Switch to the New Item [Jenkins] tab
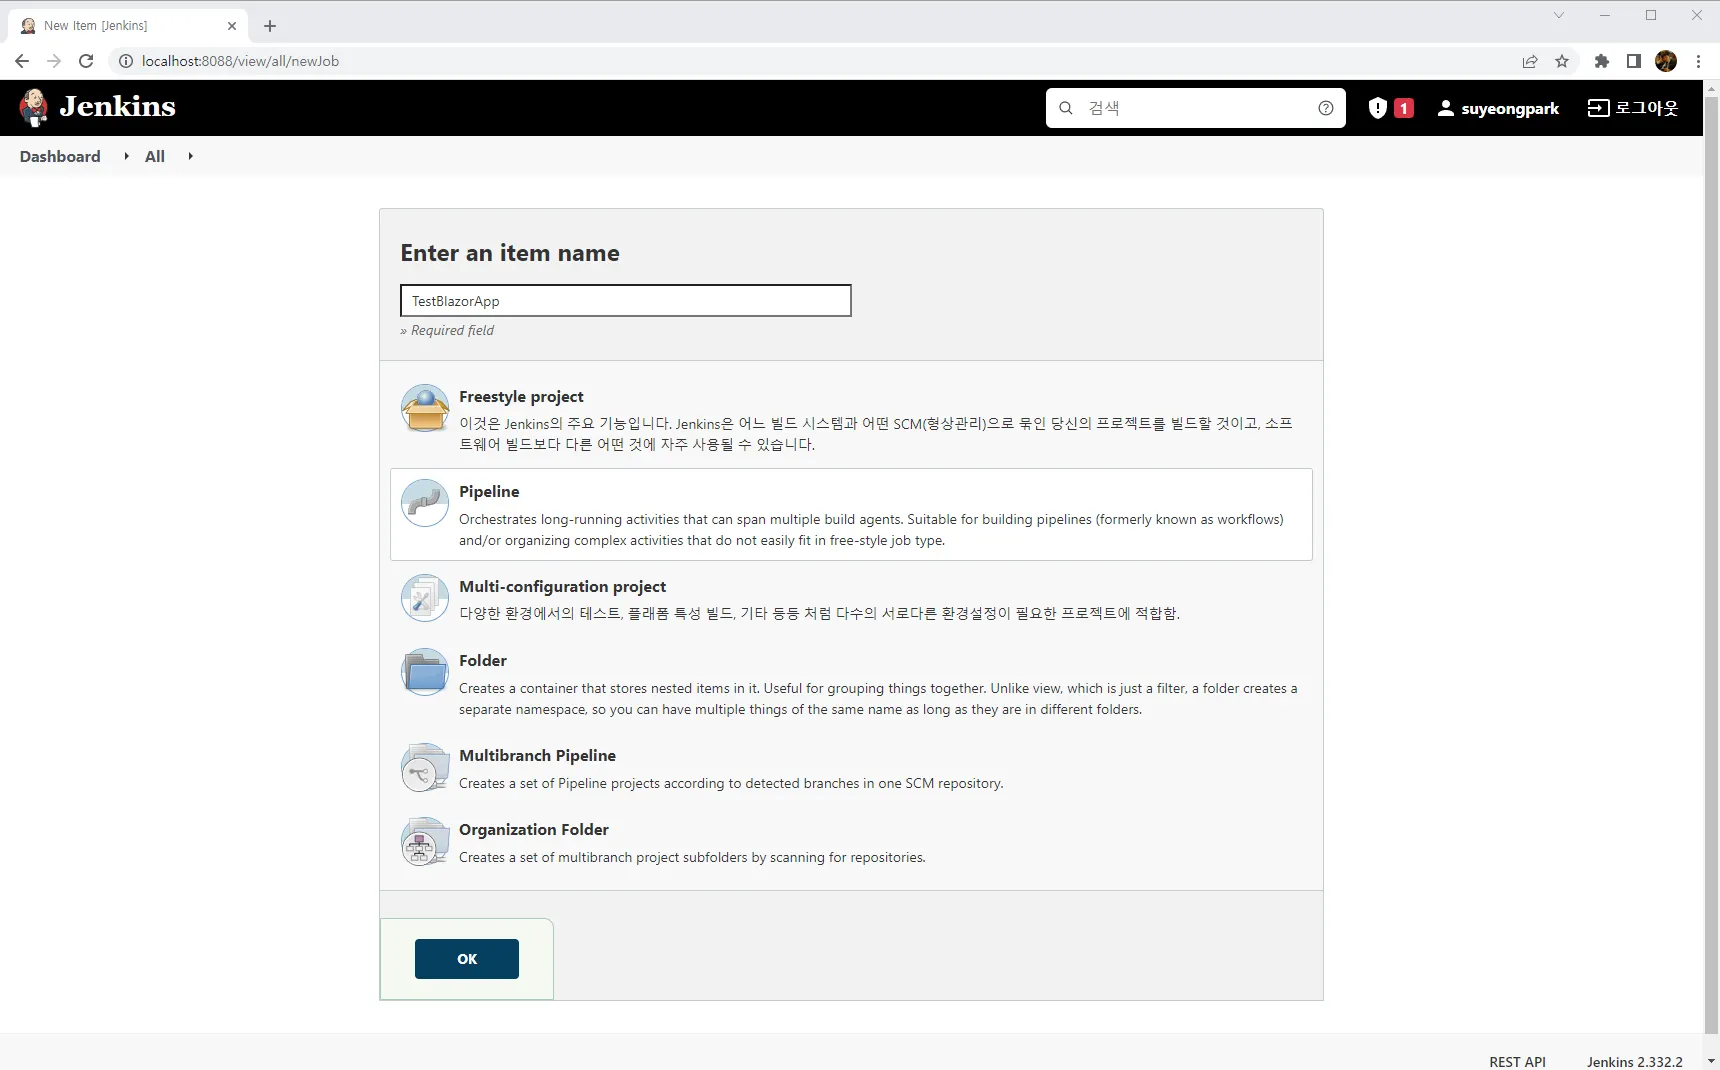Screen dimensions: 1720x1070 coord(126,26)
